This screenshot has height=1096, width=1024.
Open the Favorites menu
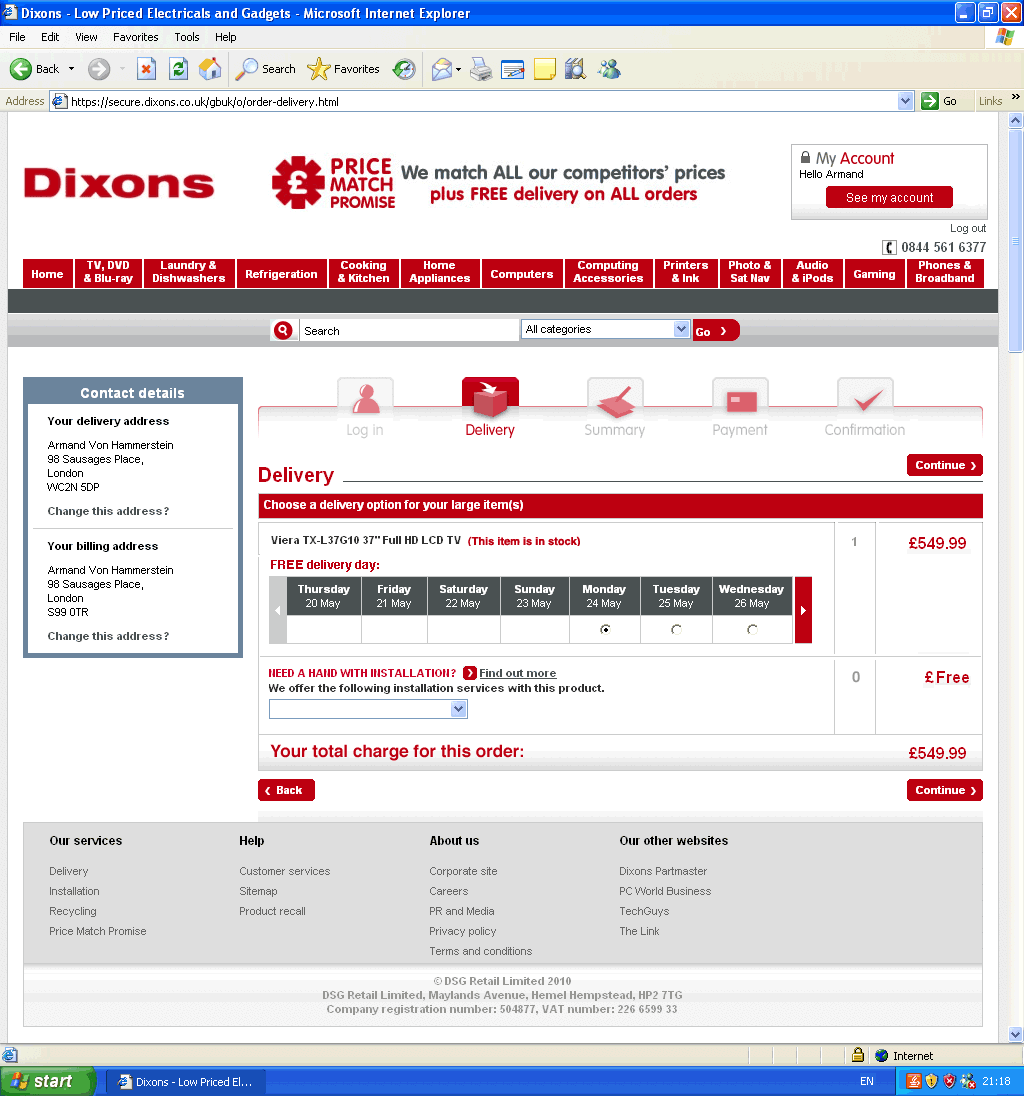click(136, 37)
